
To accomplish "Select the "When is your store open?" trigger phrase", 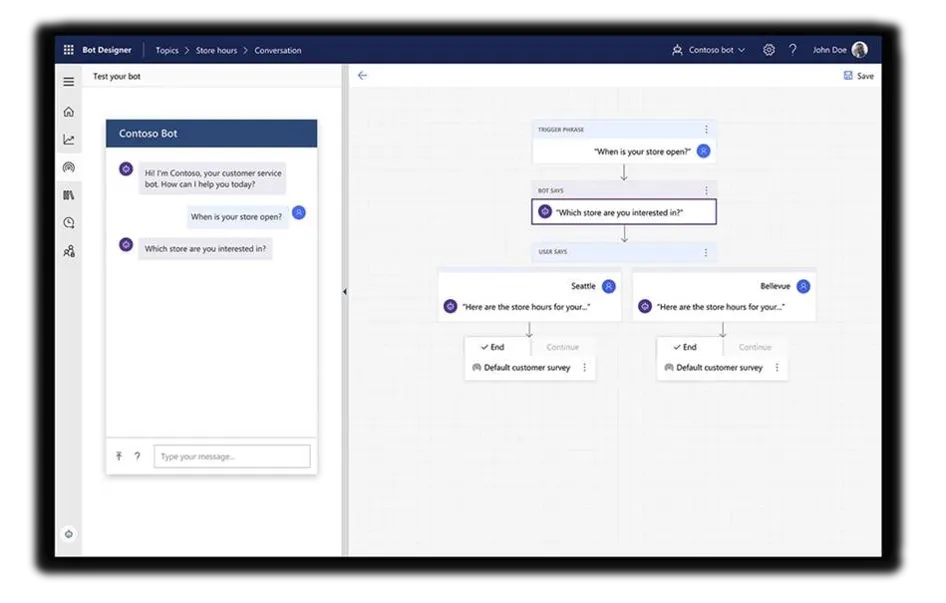I will pyautogui.click(x=624, y=151).
